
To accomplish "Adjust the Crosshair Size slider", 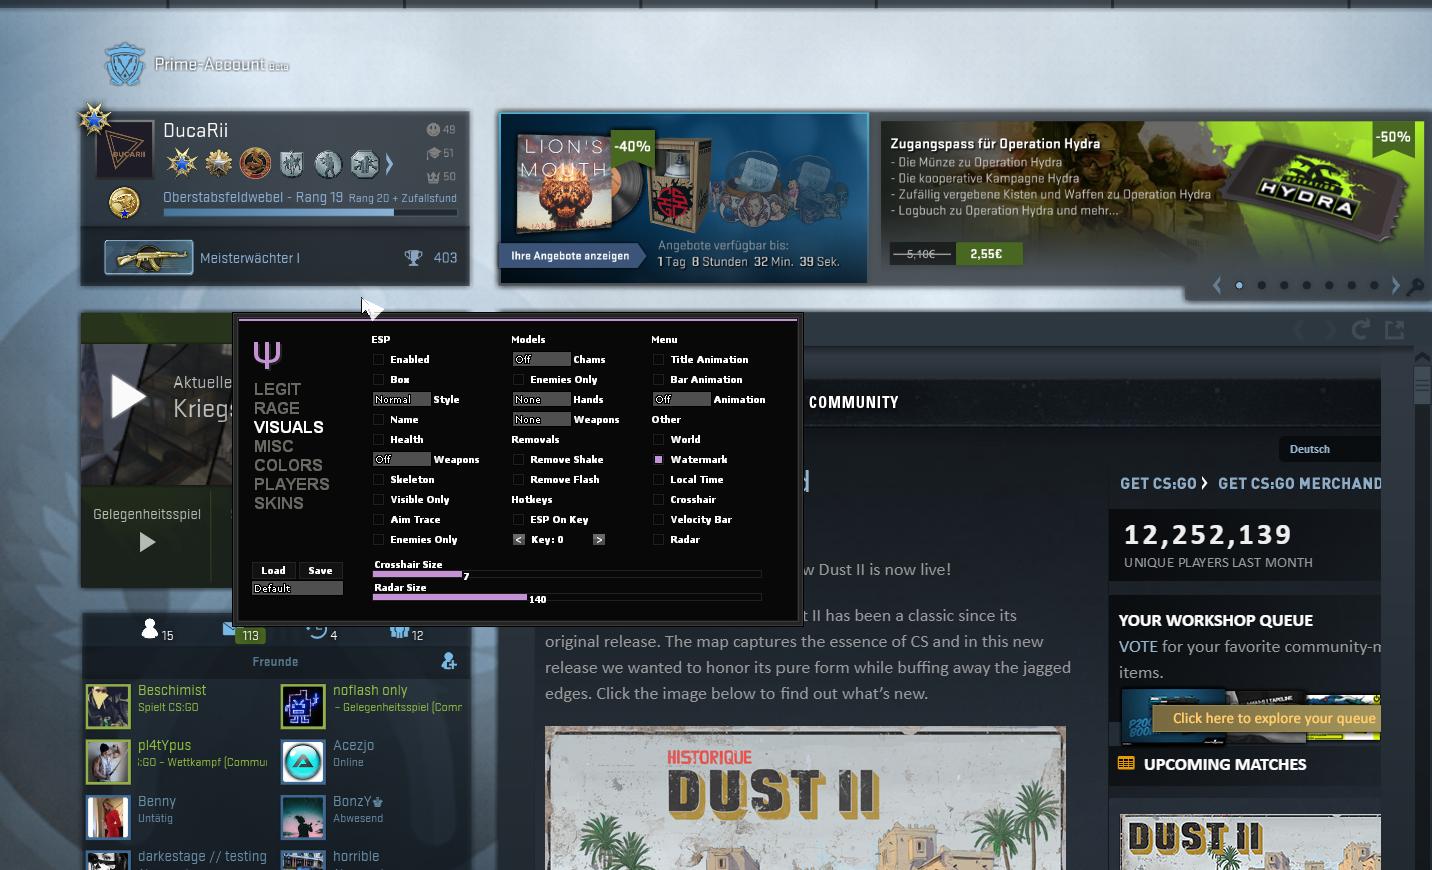I will click(567, 574).
